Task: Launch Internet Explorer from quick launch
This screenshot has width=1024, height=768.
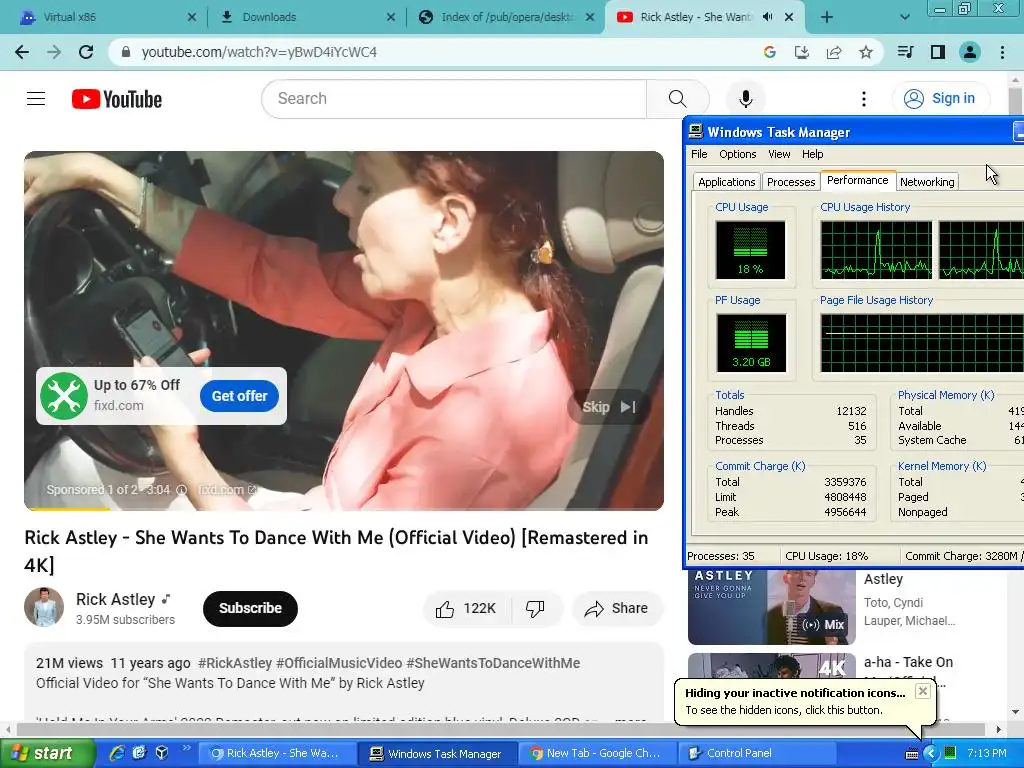Action: pos(116,753)
